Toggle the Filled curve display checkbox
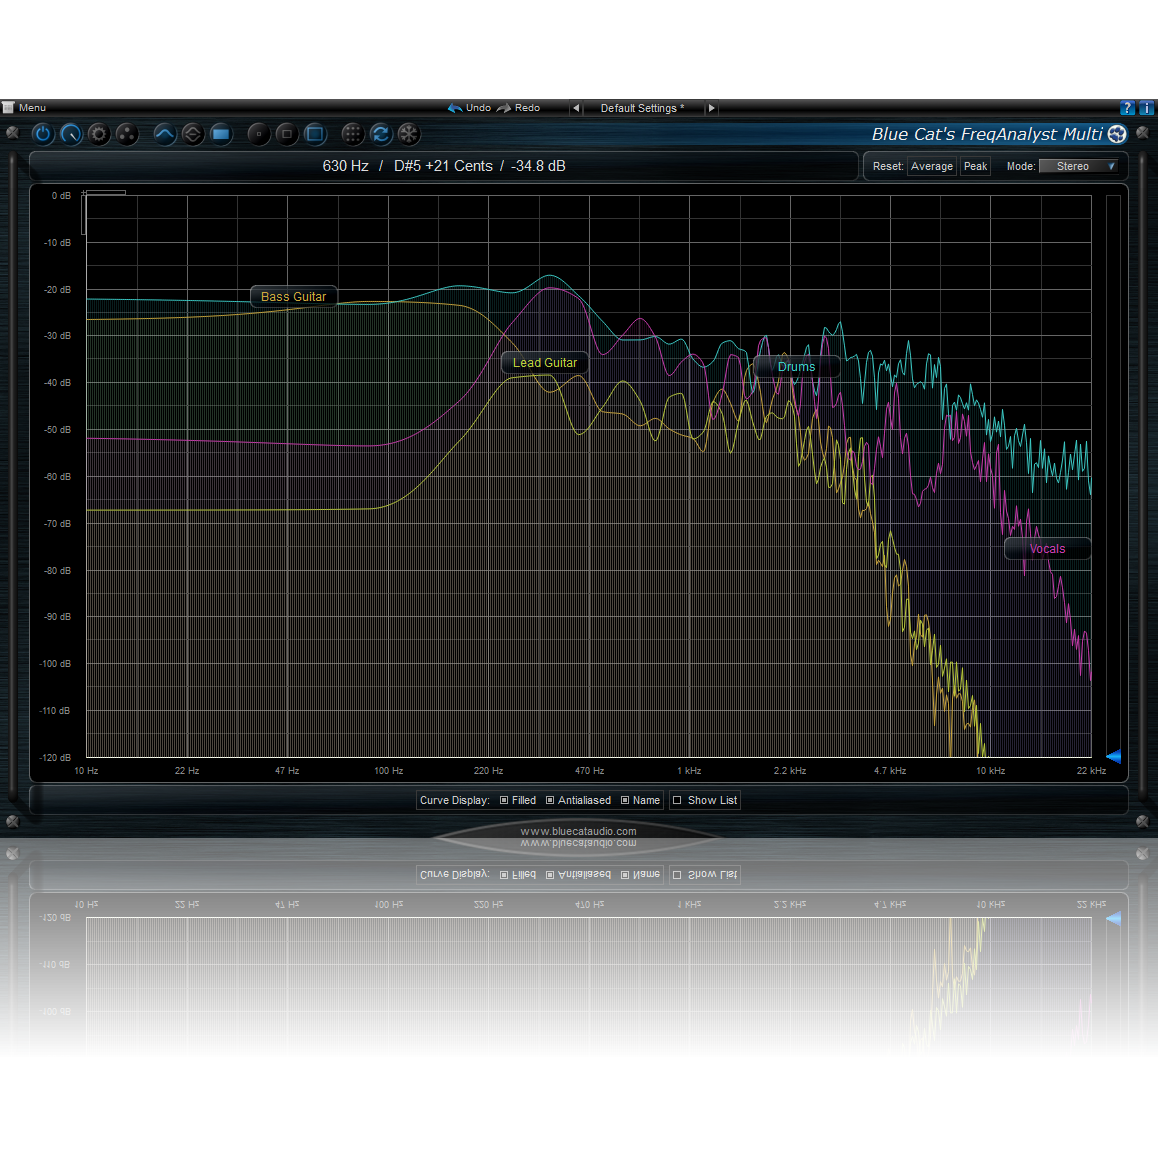 (502, 800)
